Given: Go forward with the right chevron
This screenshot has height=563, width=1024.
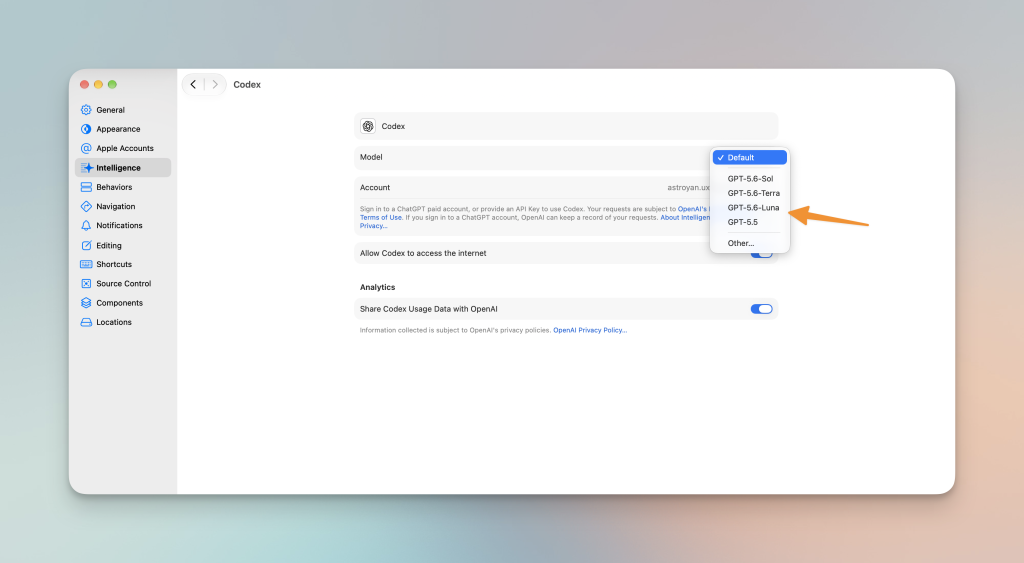Looking at the screenshot, I should coord(215,84).
